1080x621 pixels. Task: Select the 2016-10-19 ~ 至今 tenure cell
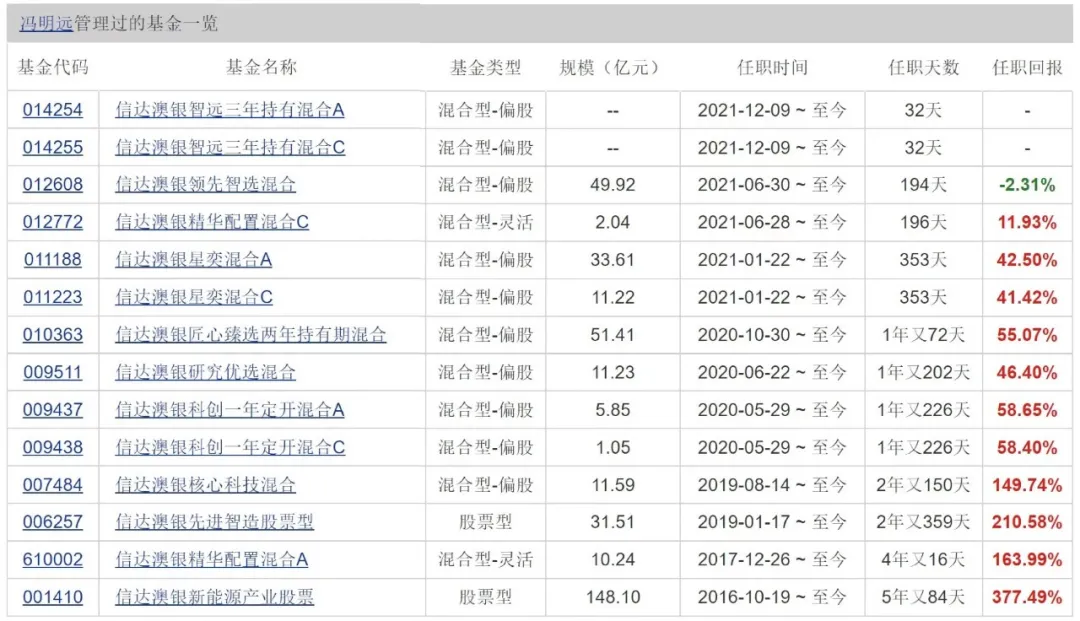(x=772, y=597)
